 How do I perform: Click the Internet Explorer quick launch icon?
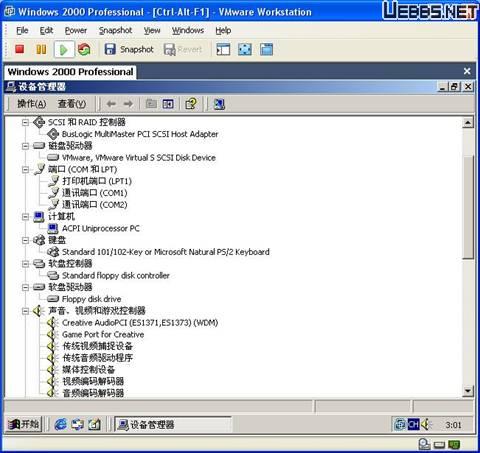[61, 424]
